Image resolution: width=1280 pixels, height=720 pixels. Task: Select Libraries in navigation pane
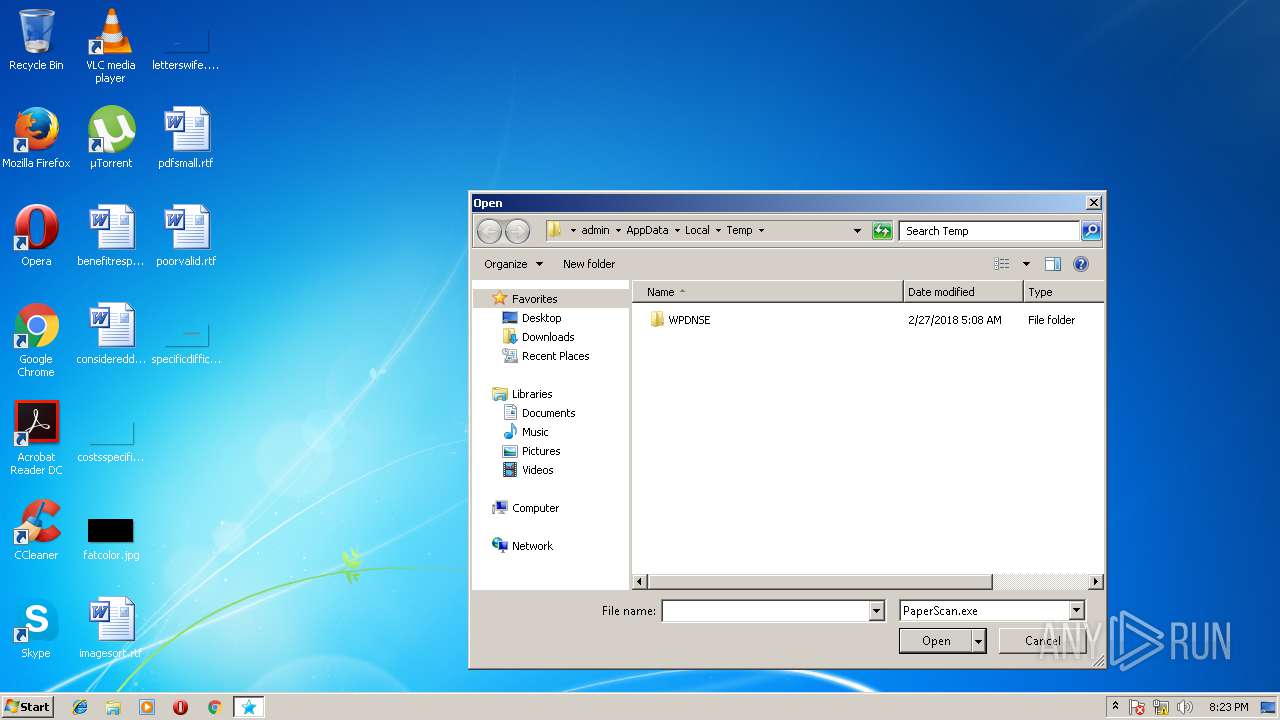(531, 394)
